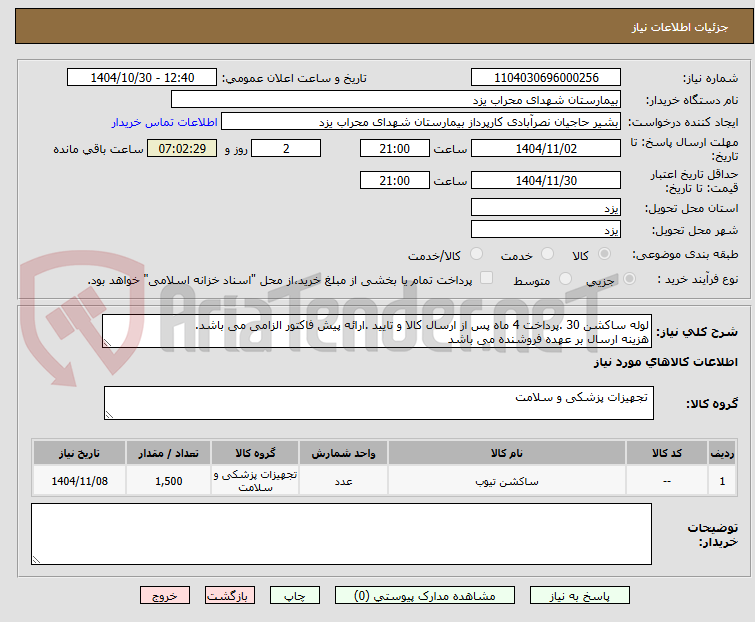Screen dimensions: 755x622
Task: Click the unit cell عدد
Action: (x=343, y=480)
